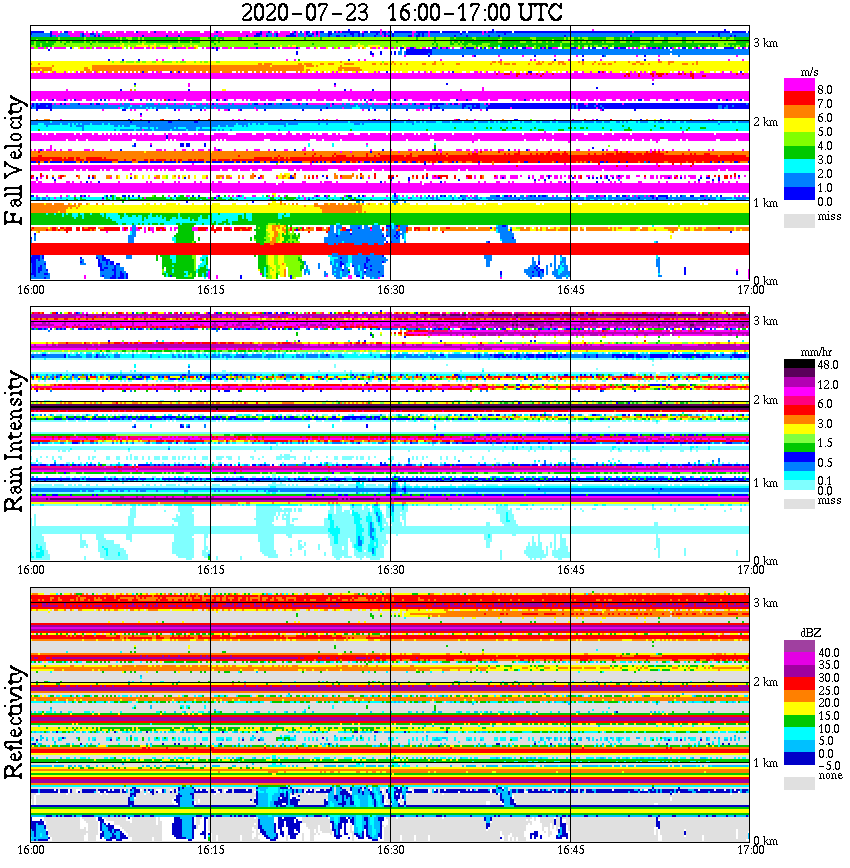Click the 16:30 tick under Fall Velocity plot

(x=391, y=290)
